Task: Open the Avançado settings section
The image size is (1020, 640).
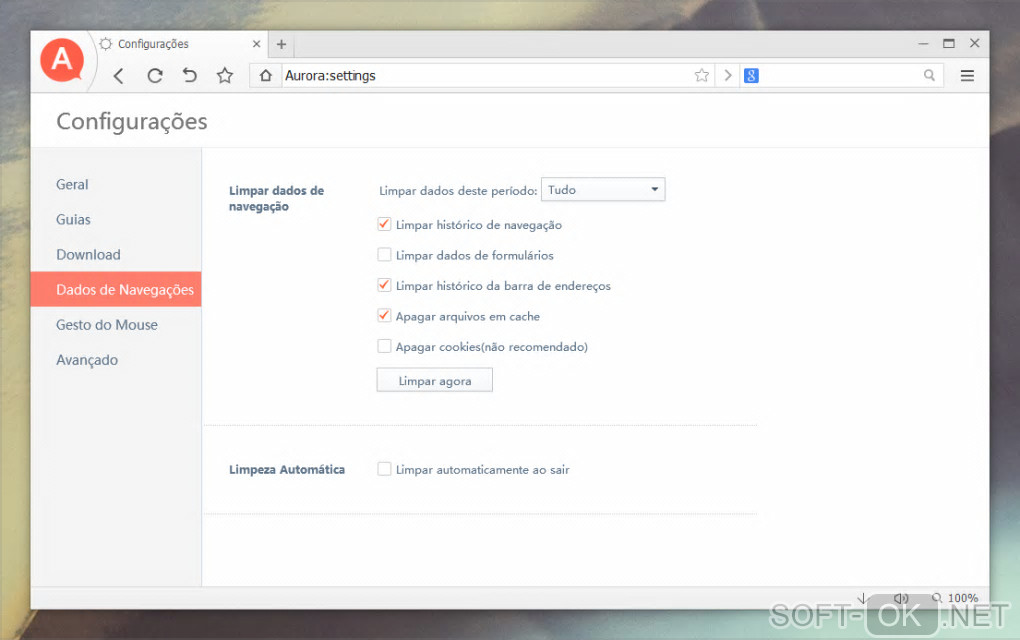Action: tap(87, 360)
